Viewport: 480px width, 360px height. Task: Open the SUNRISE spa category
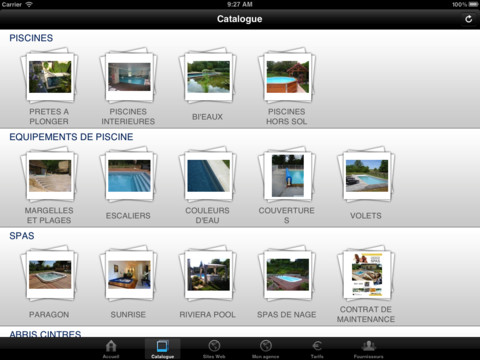[129, 273]
